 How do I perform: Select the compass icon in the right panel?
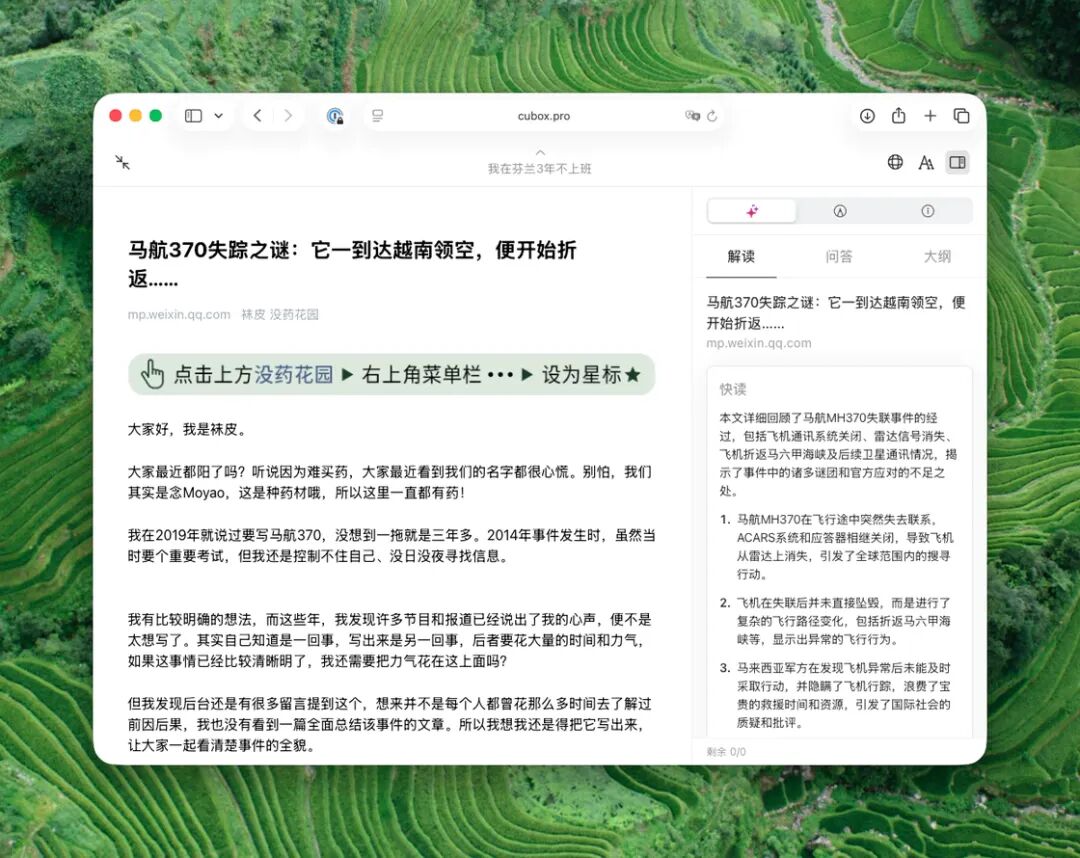coord(840,211)
